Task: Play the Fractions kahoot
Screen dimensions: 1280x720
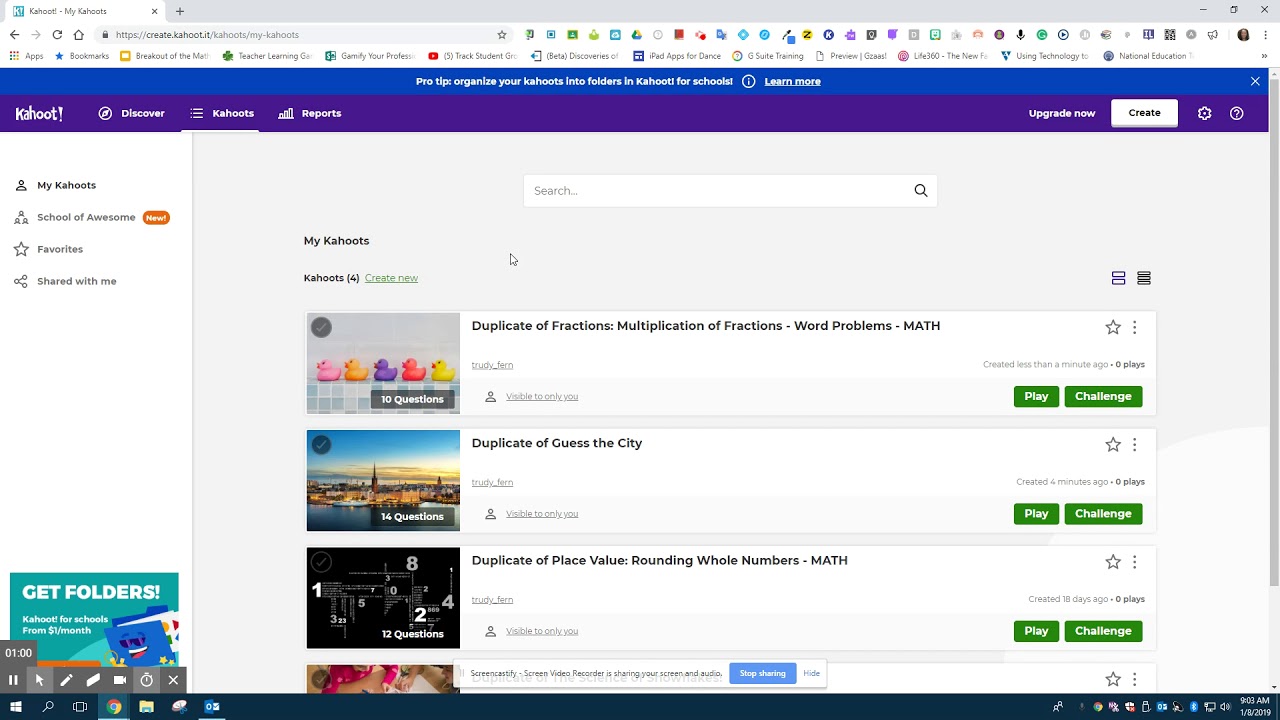Action: (1036, 396)
